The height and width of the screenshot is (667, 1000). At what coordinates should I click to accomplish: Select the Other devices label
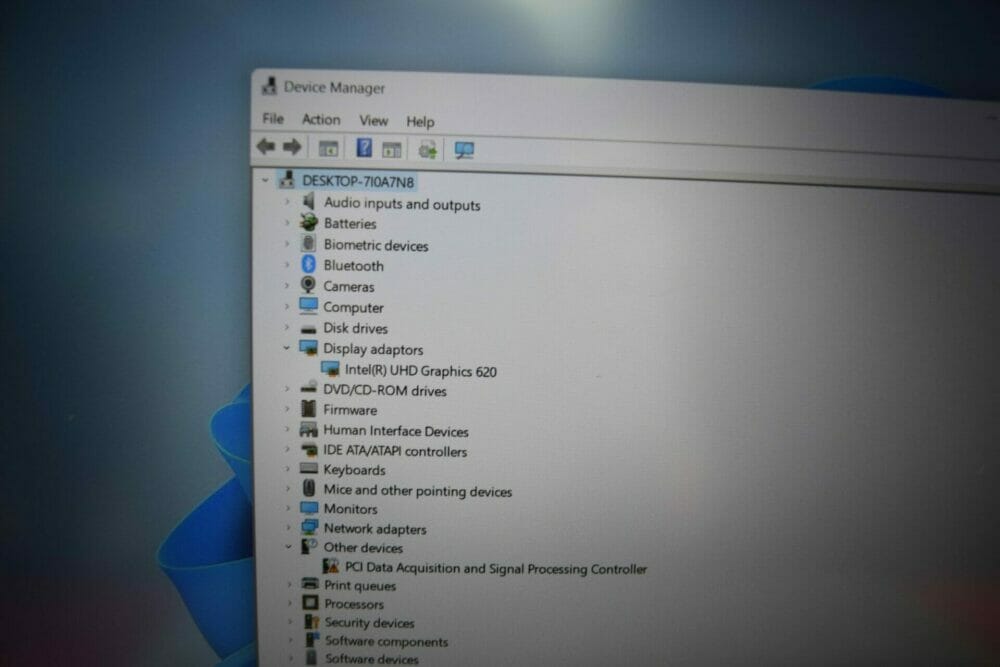tap(364, 548)
